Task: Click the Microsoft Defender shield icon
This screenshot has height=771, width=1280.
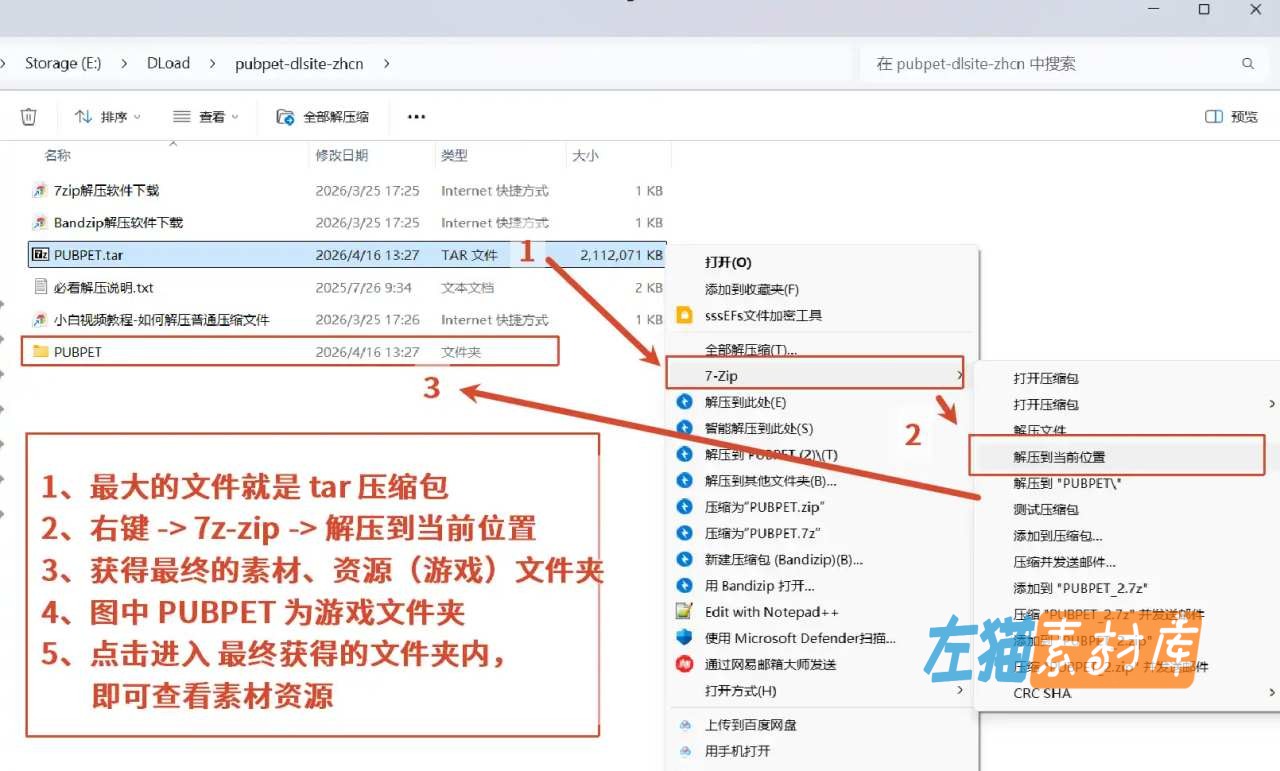Action: coord(684,637)
